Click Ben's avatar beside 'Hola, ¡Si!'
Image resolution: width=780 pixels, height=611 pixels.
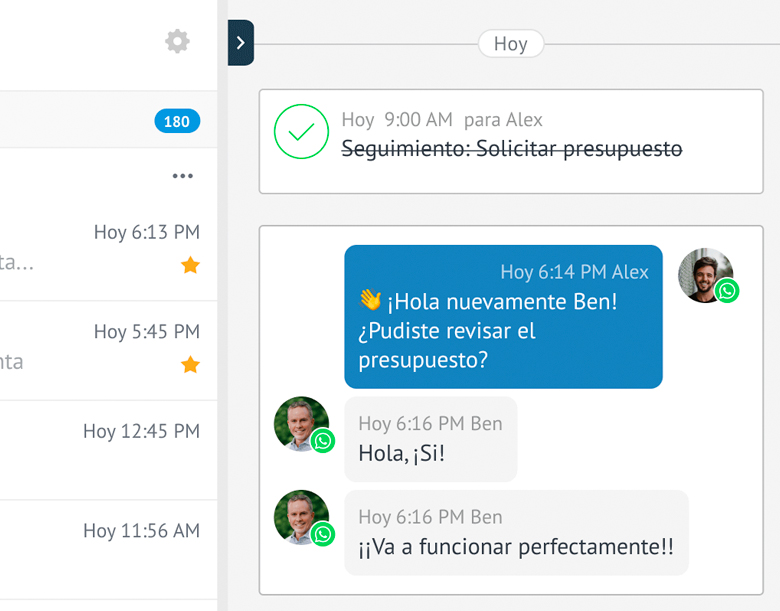click(301, 424)
